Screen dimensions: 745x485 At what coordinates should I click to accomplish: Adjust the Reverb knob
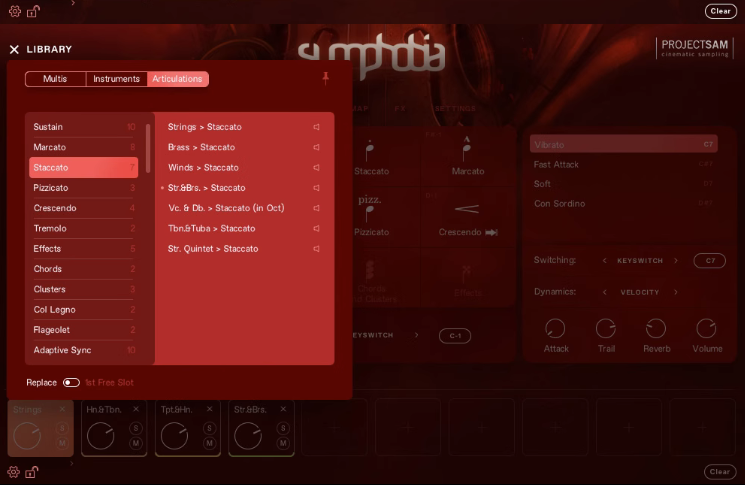tap(656, 328)
